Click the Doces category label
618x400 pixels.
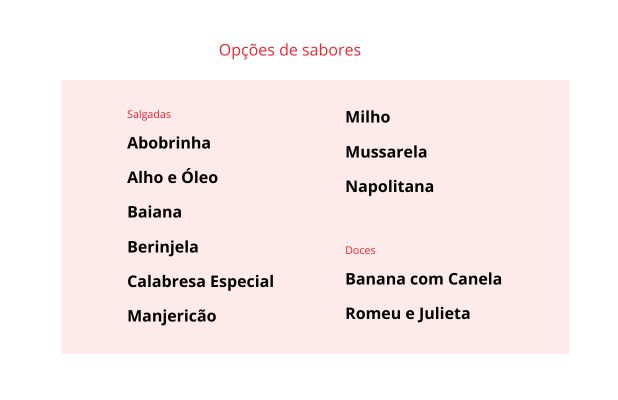[360, 250]
